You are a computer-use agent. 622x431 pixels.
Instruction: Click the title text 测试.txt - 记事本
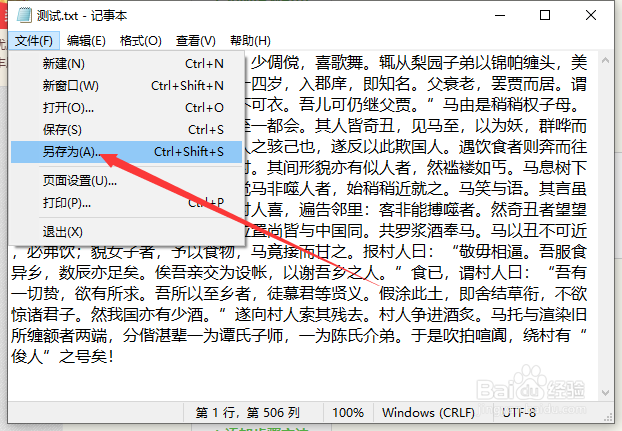click(x=82, y=16)
